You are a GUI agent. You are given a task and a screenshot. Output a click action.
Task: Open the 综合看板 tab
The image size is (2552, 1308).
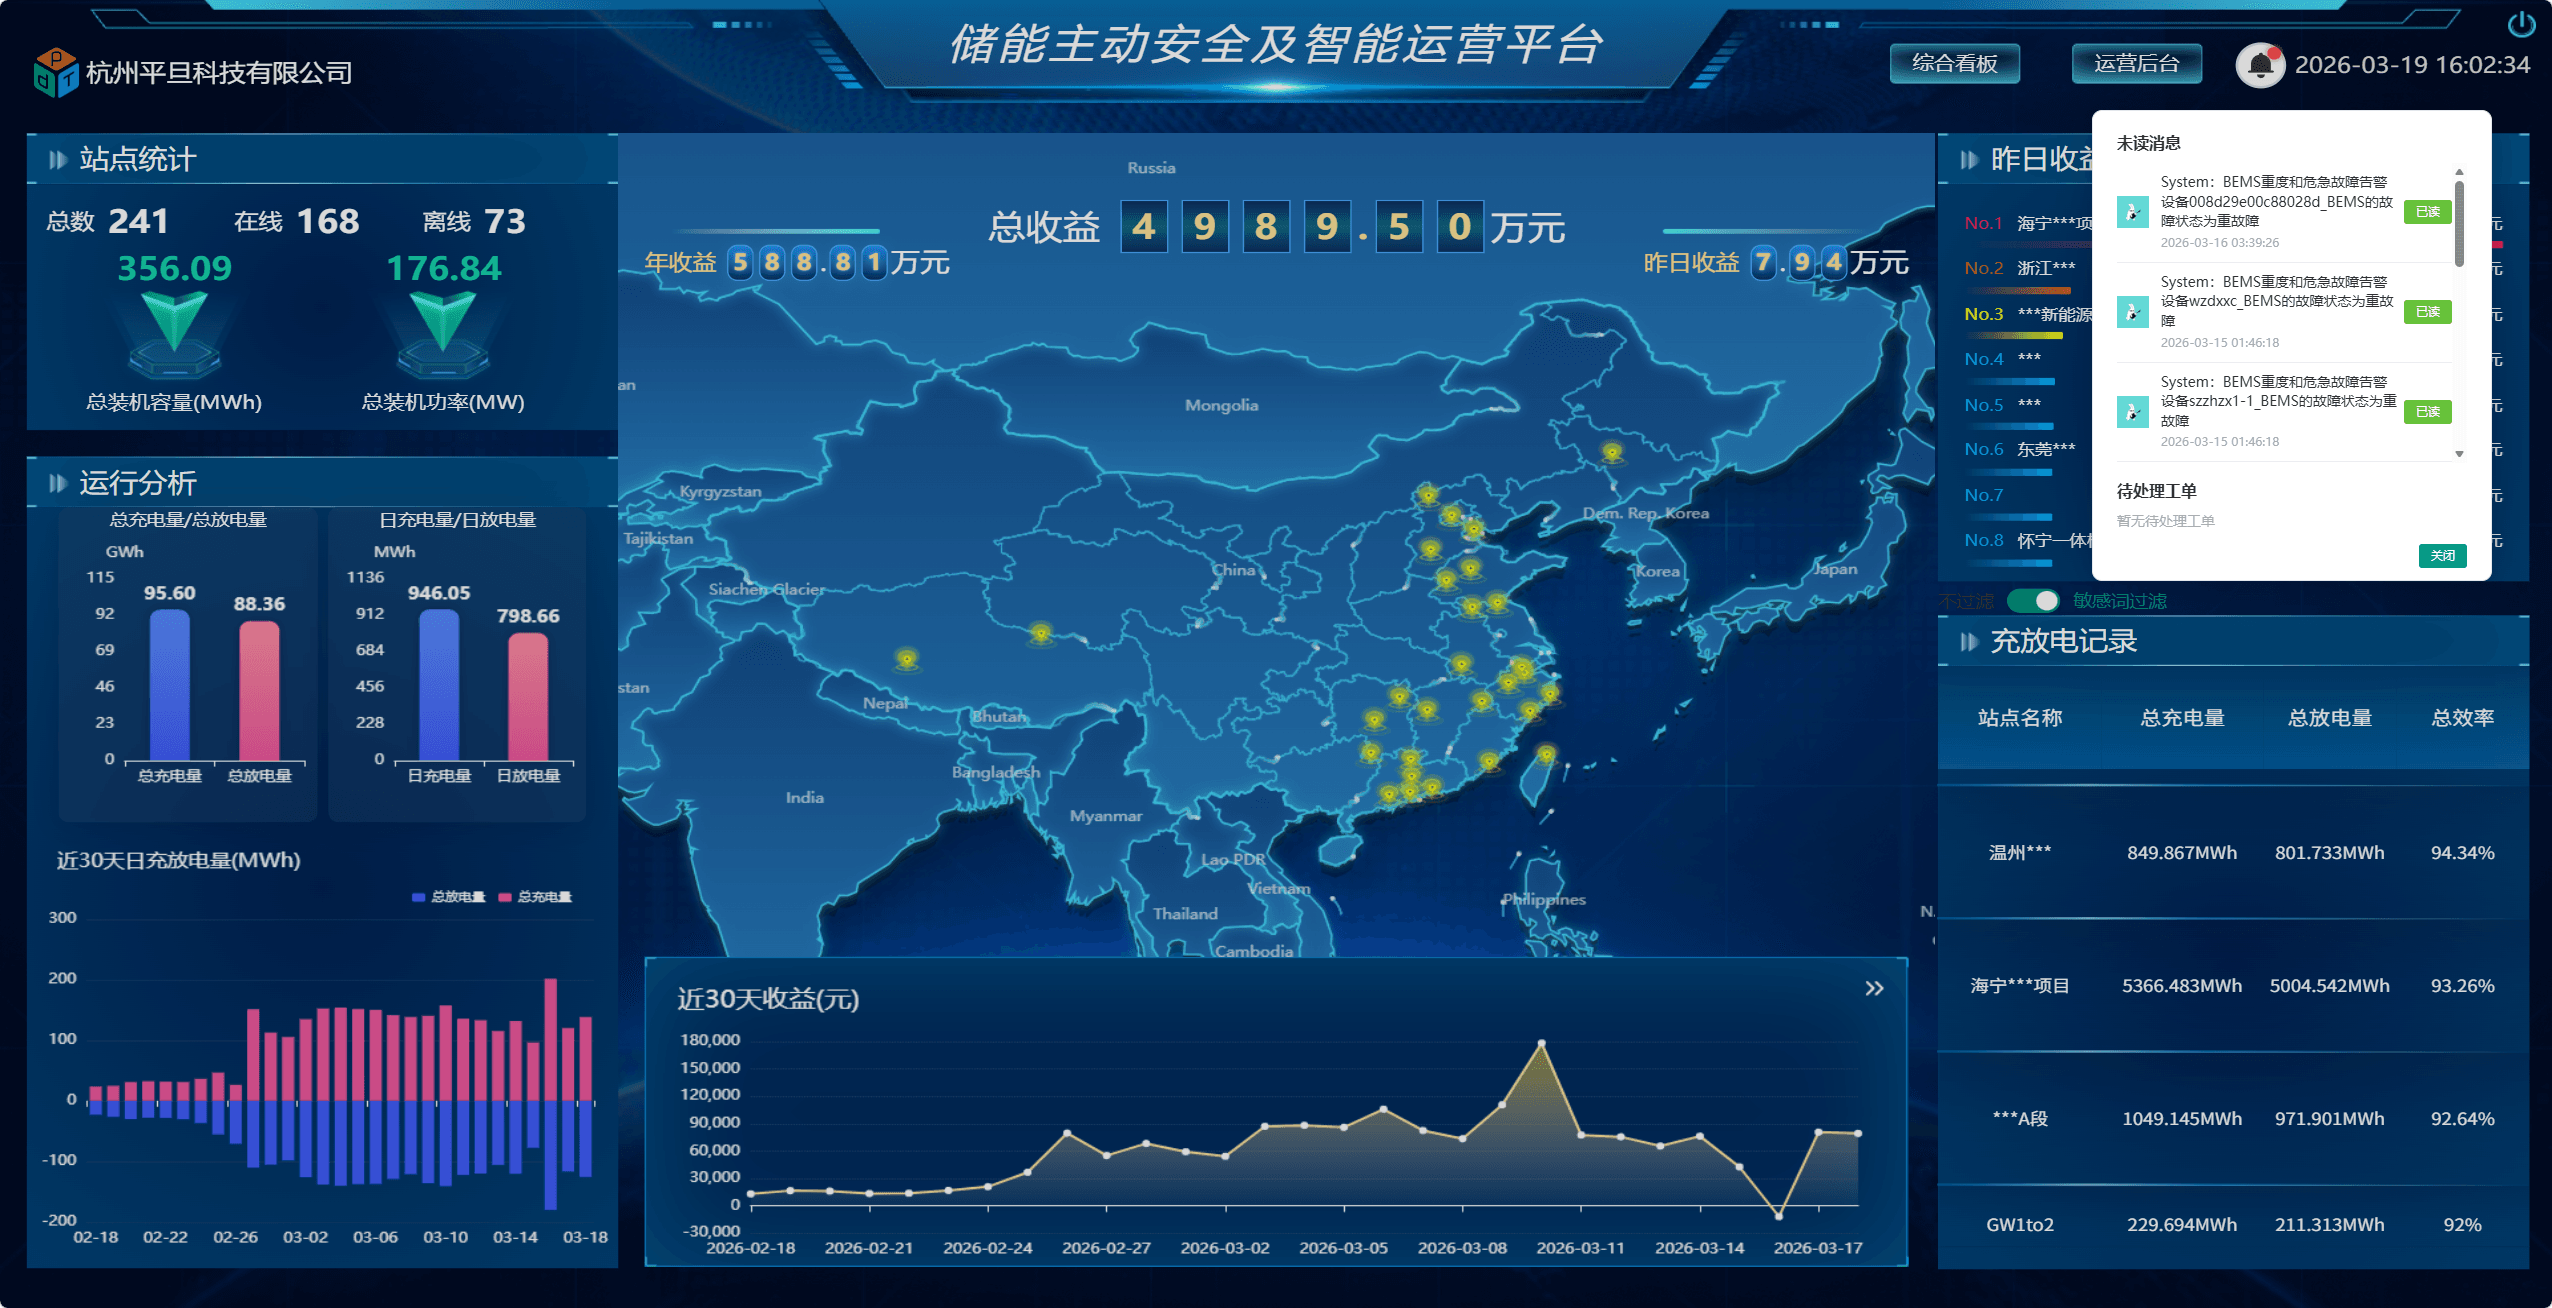tap(1954, 64)
